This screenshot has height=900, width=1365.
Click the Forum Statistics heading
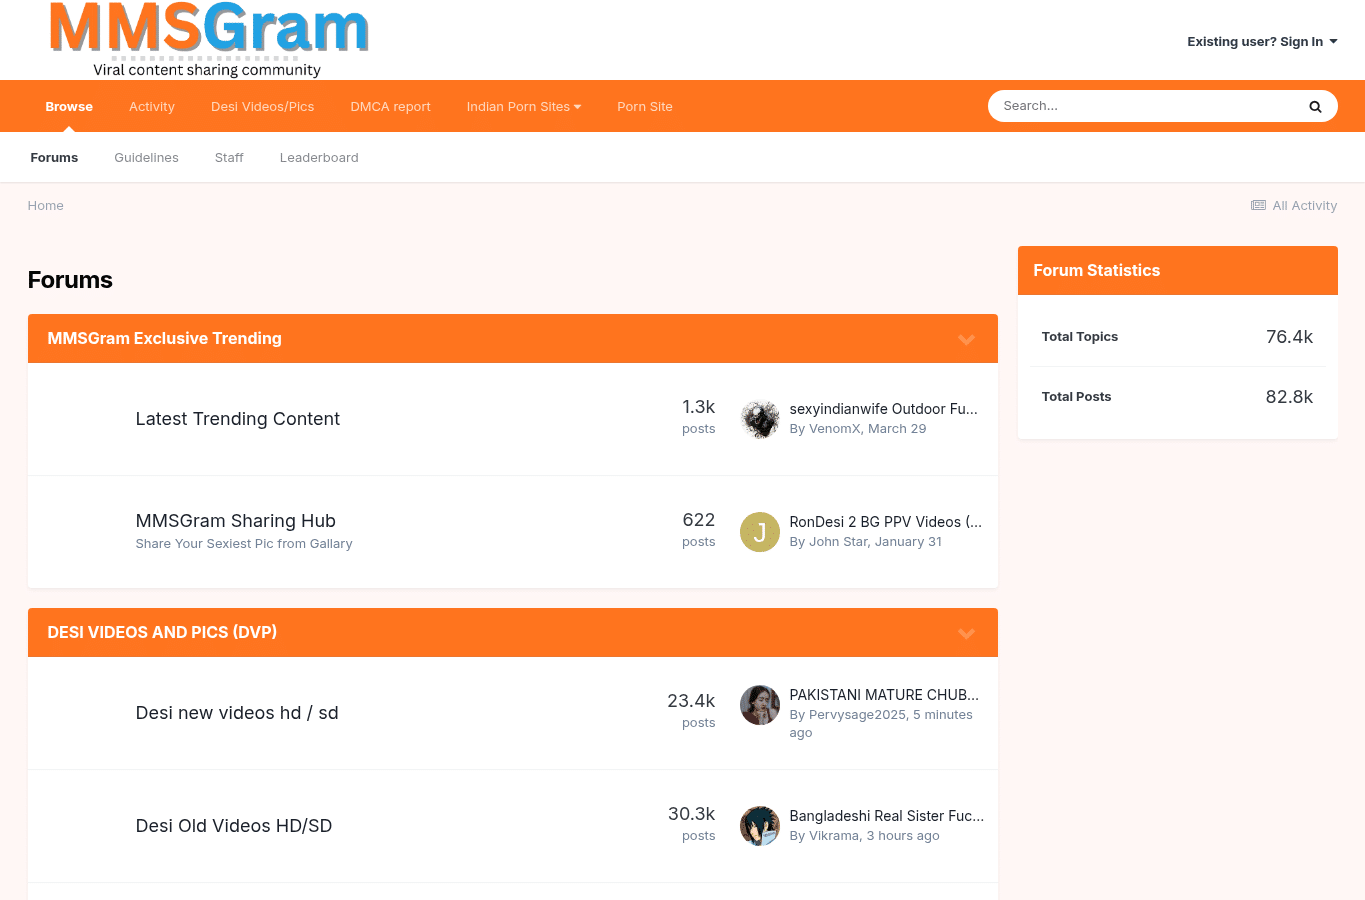point(1097,271)
